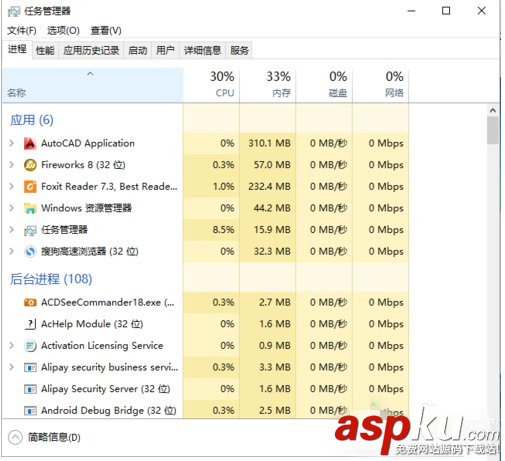Click the 任务管理器 process row icon
Screen dimensions: 505x461
tap(30, 230)
